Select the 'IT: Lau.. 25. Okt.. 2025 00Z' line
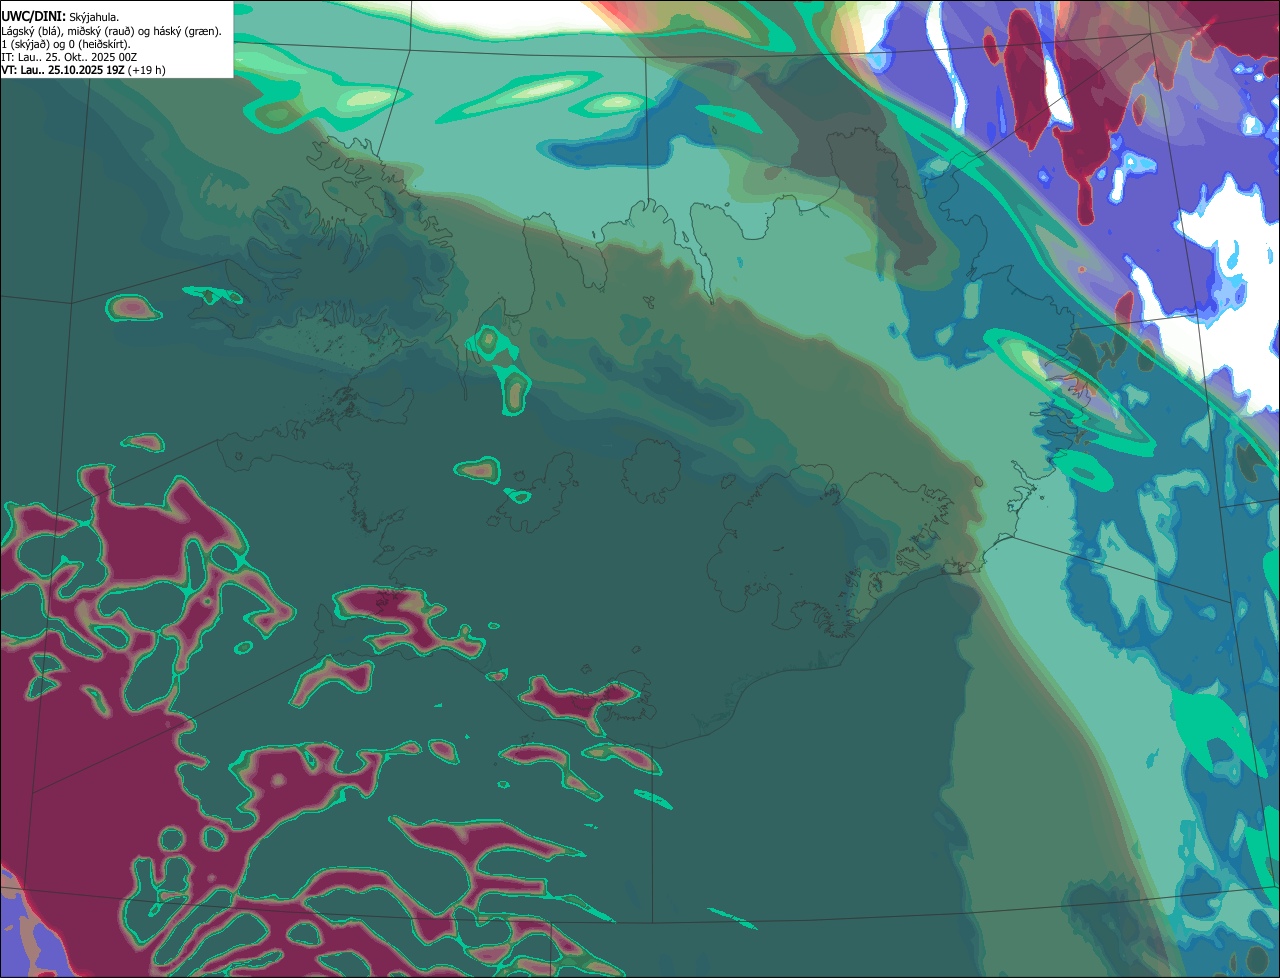The height and width of the screenshot is (978, 1280). click(69, 57)
